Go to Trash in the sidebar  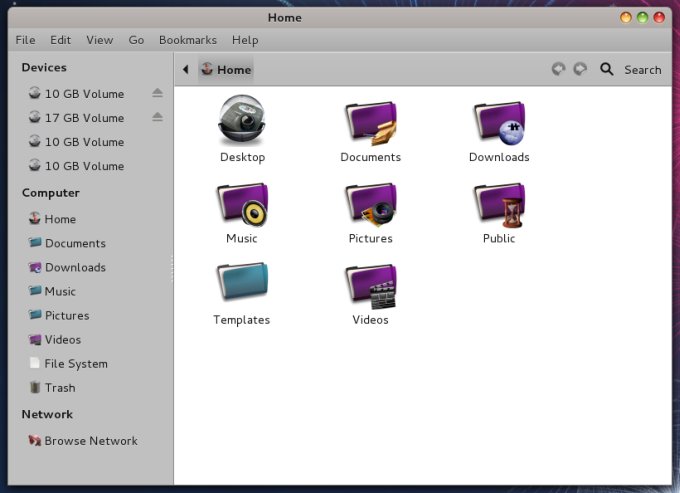coord(59,388)
